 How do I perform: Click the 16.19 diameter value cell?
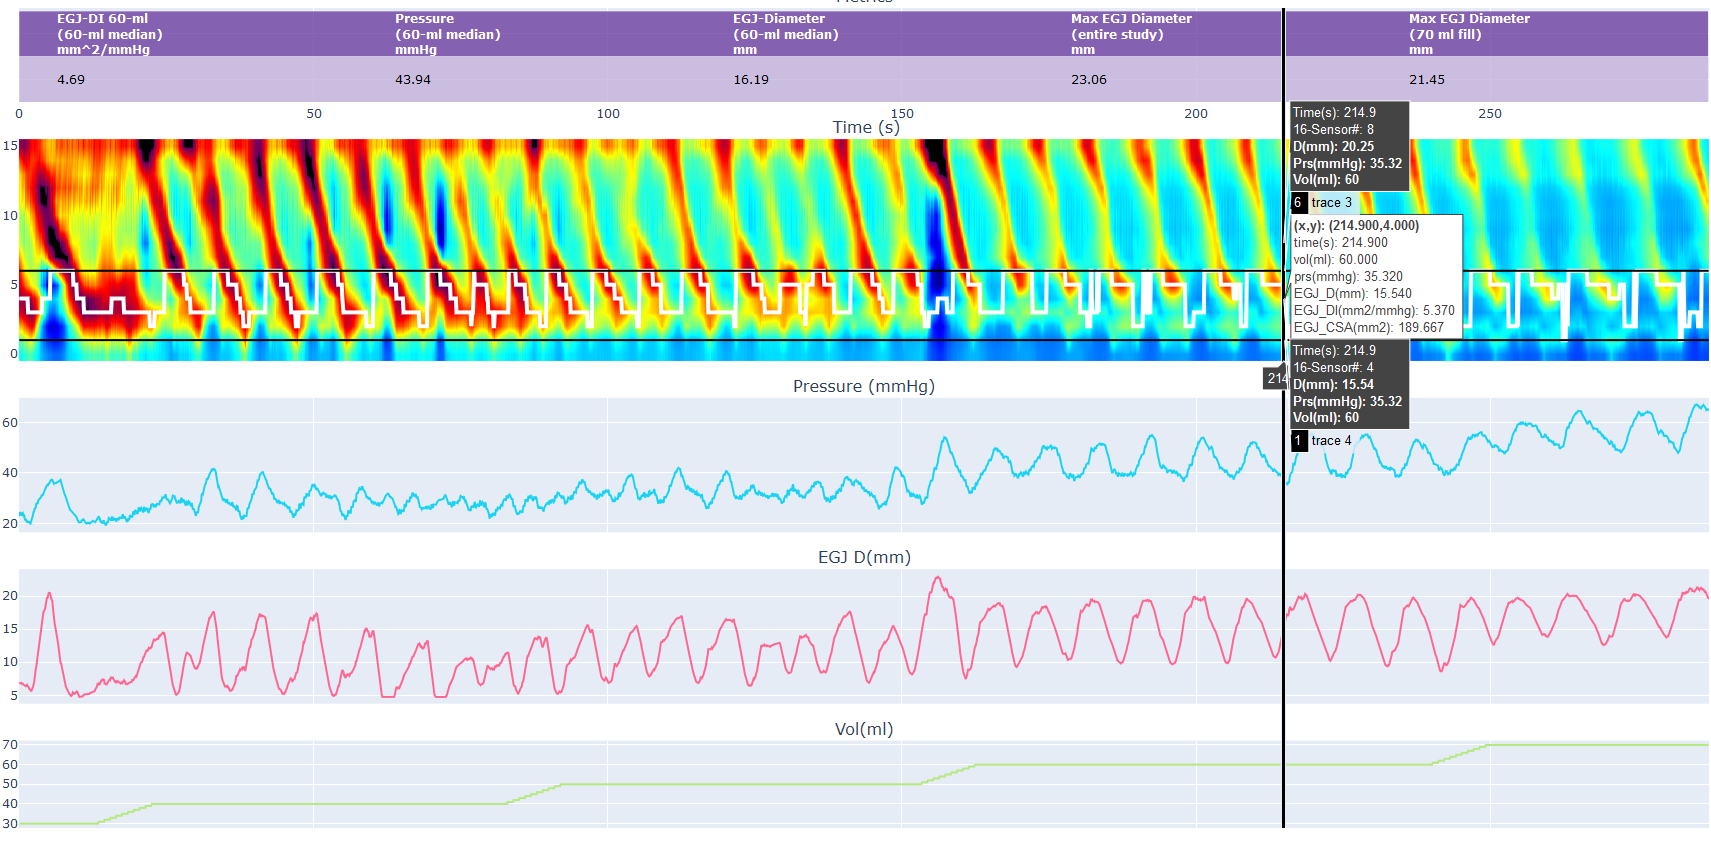[751, 80]
